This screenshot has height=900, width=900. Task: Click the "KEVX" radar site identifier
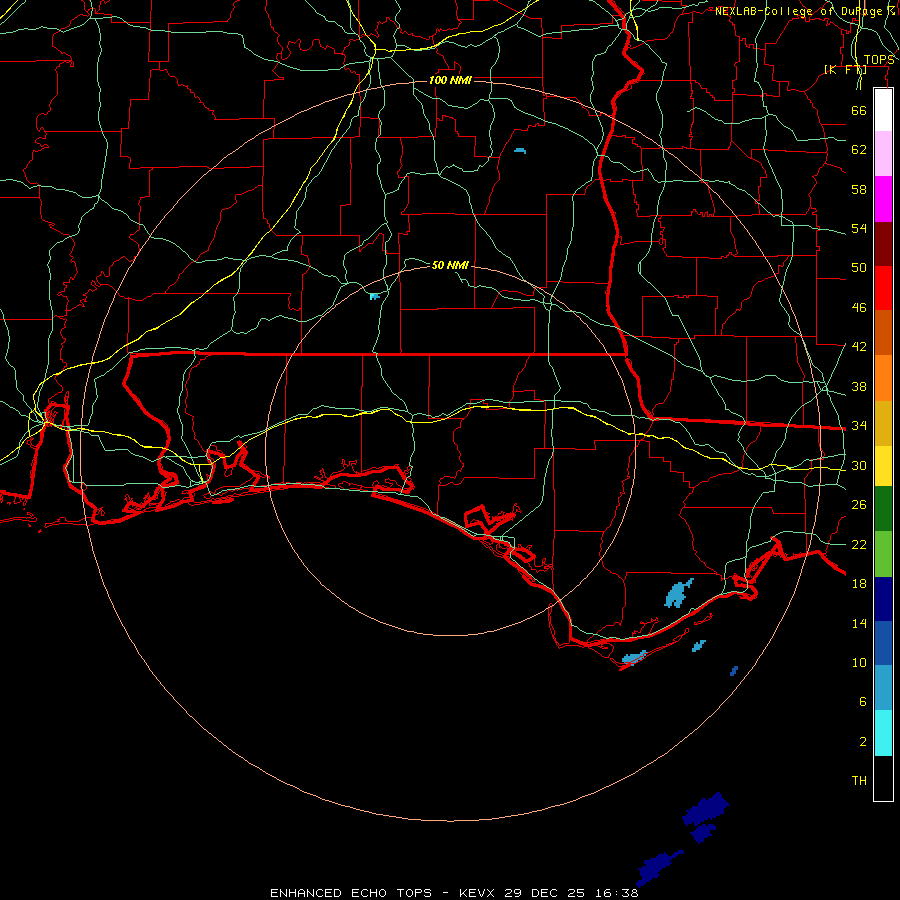[476, 893]
